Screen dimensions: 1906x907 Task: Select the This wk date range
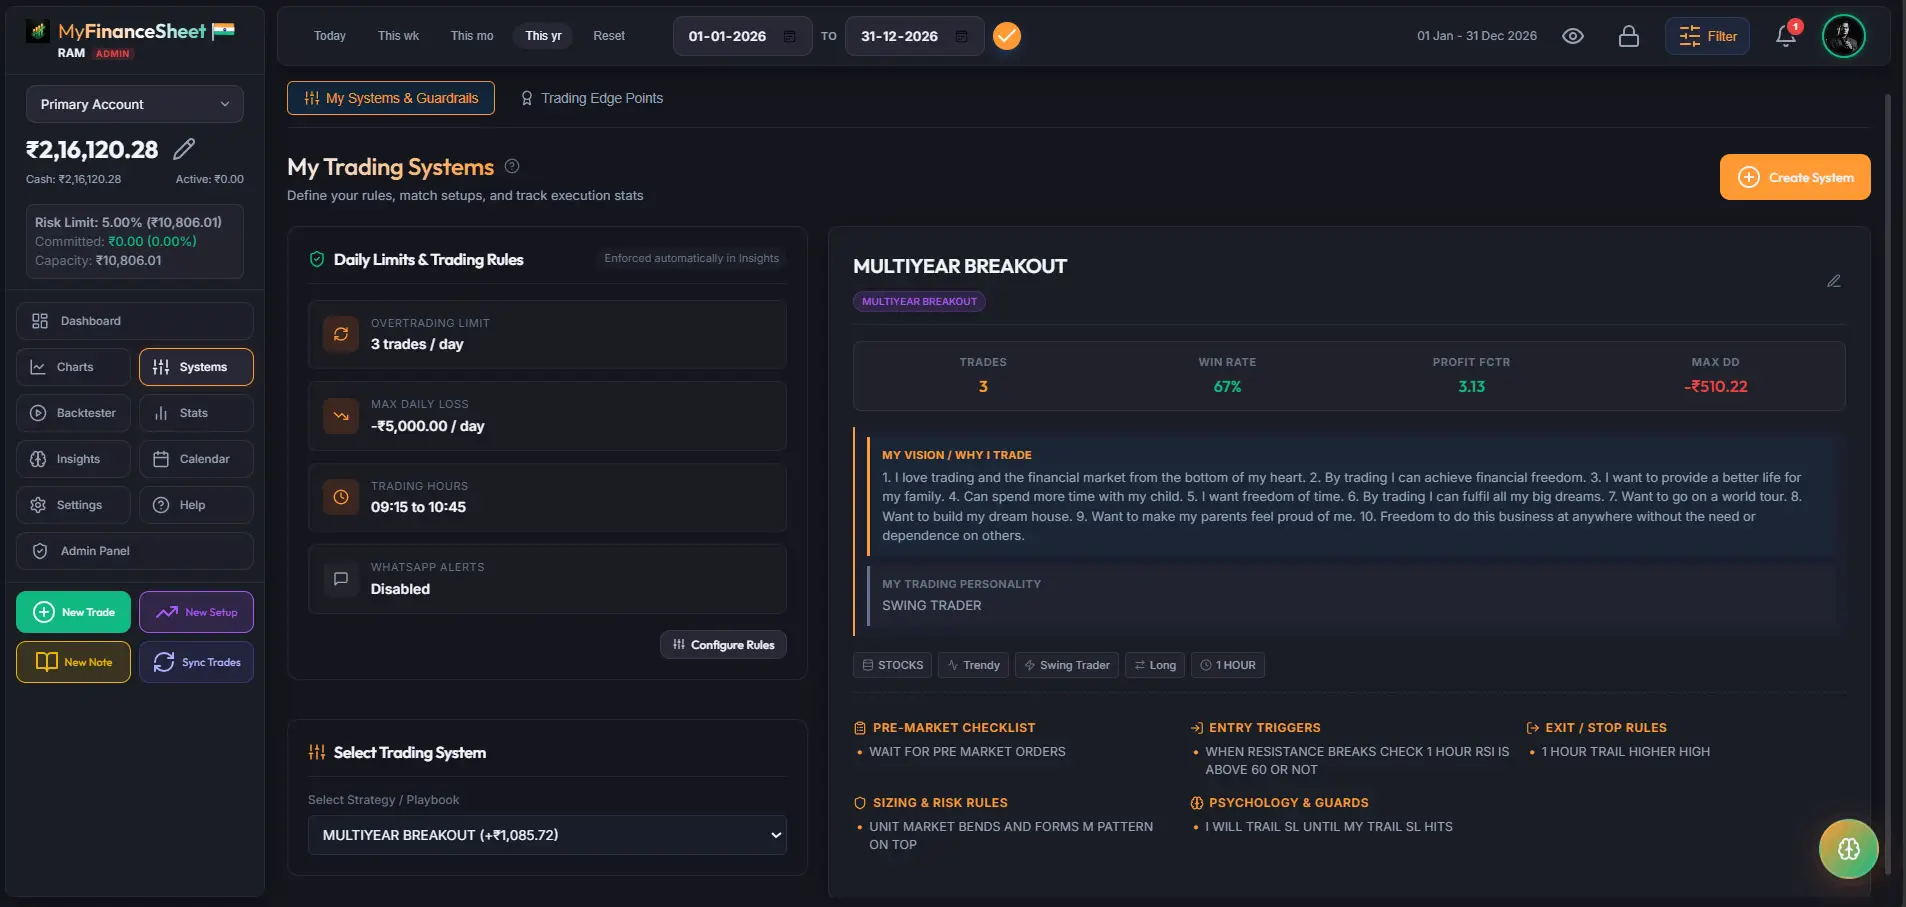(x=398, y=36)
